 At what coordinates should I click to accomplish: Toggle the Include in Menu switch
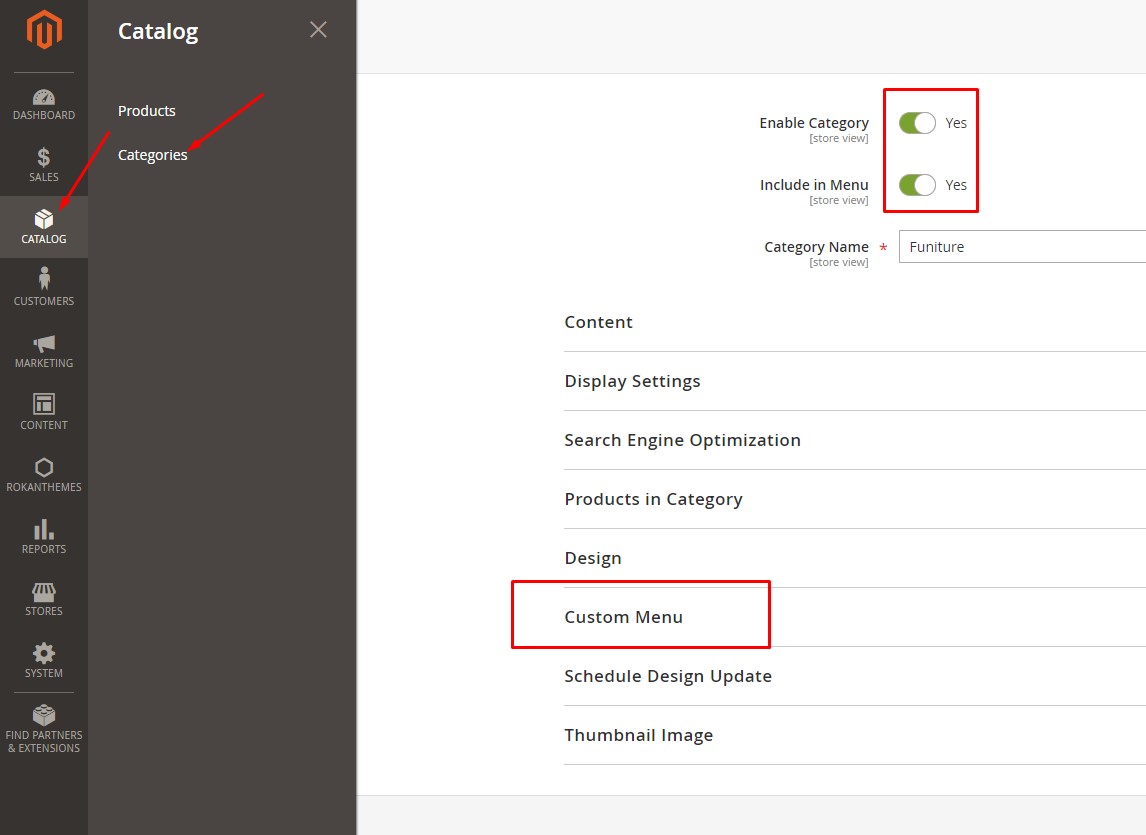pyautogui.click(x=917, y=185)
